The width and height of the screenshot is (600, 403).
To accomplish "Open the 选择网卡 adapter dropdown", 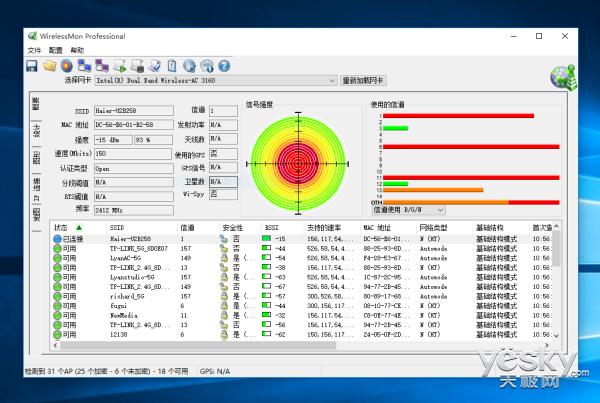I will tap(330, 80).
